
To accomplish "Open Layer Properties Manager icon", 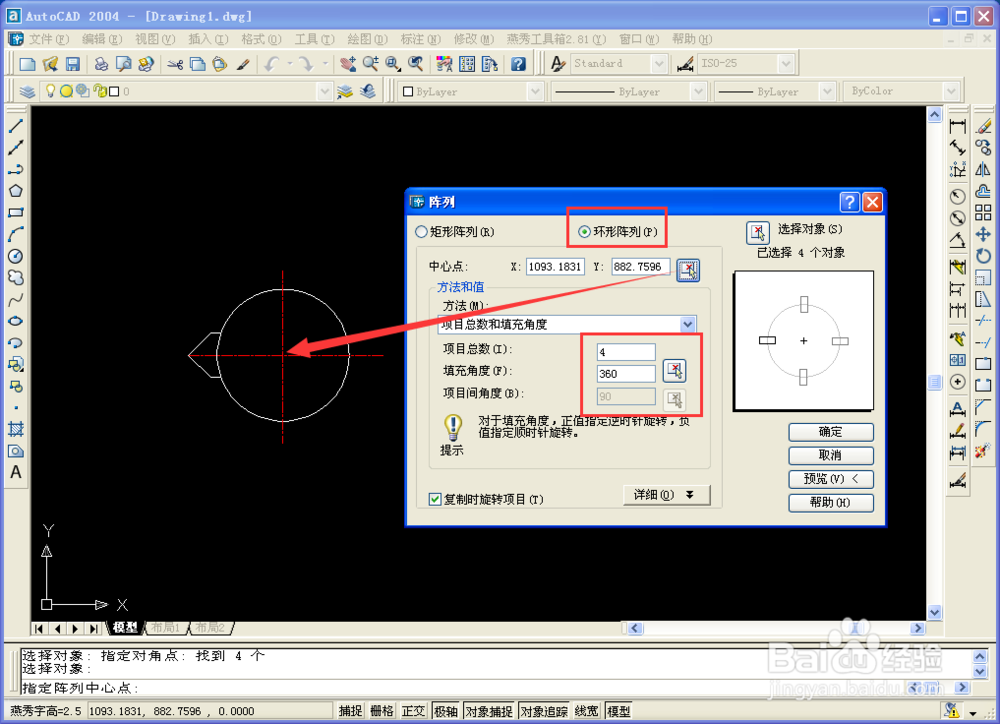I will coord(27,91).
